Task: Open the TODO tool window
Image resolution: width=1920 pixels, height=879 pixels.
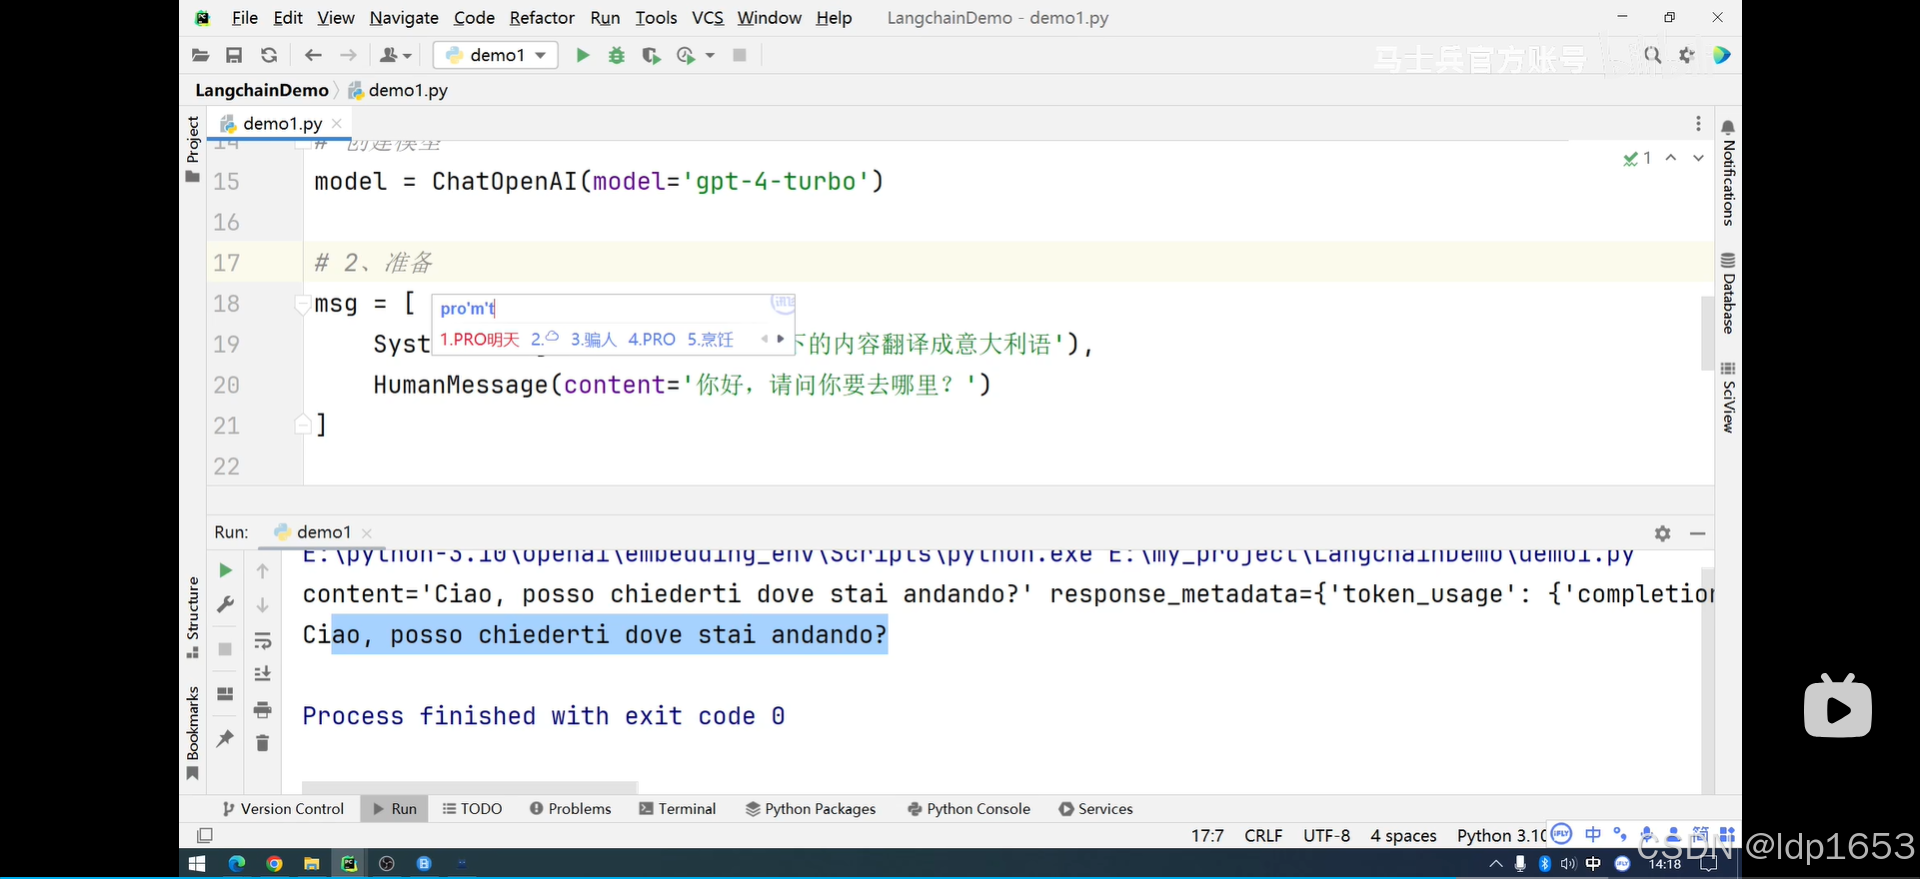Action: pyautogui.click(x=472, y=809)
